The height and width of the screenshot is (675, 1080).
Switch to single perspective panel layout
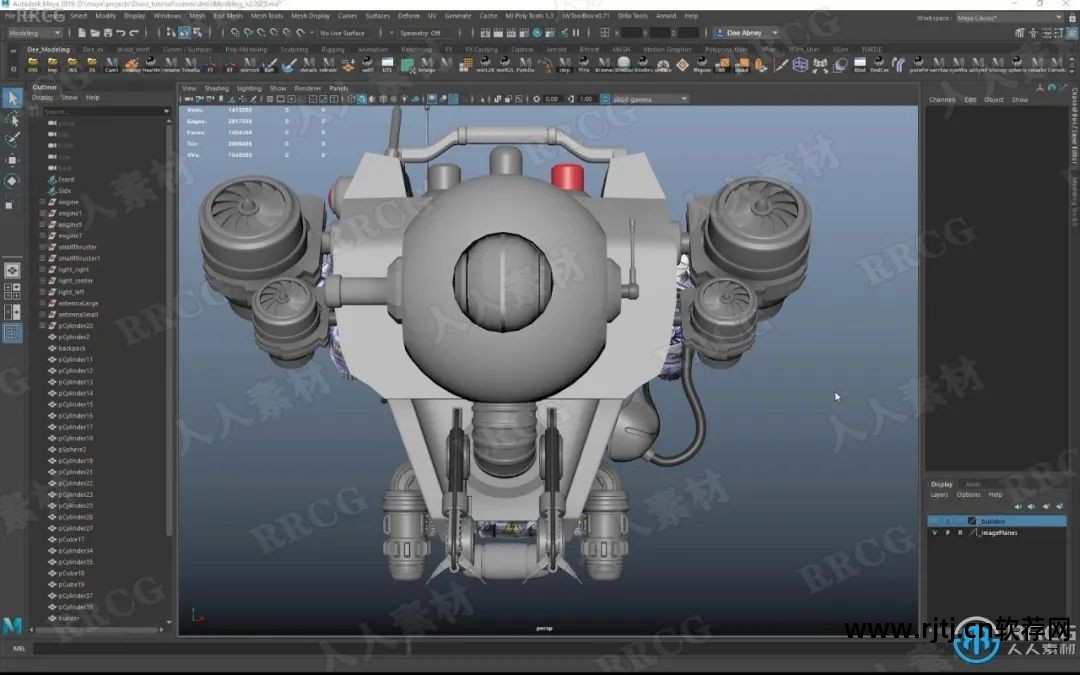tap(12, 270)
